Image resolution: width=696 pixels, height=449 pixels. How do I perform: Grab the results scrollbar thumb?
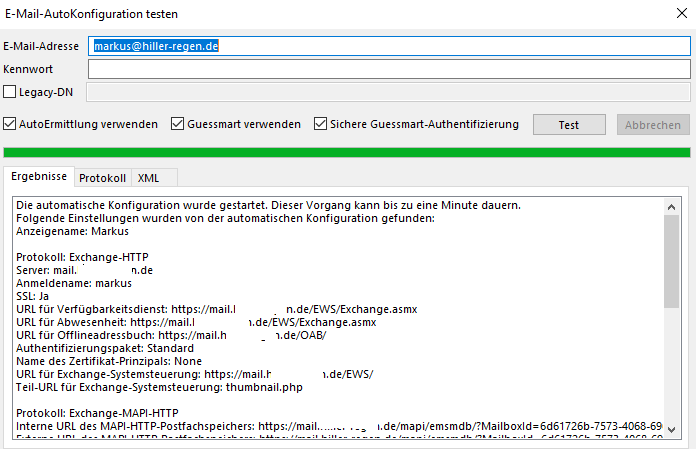point(671,260)
